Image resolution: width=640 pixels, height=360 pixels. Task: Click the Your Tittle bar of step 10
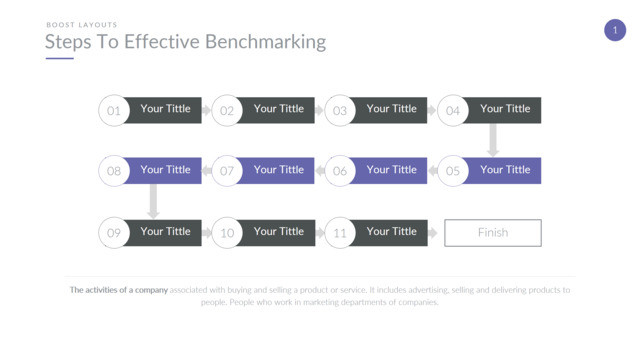pos(276,233)
